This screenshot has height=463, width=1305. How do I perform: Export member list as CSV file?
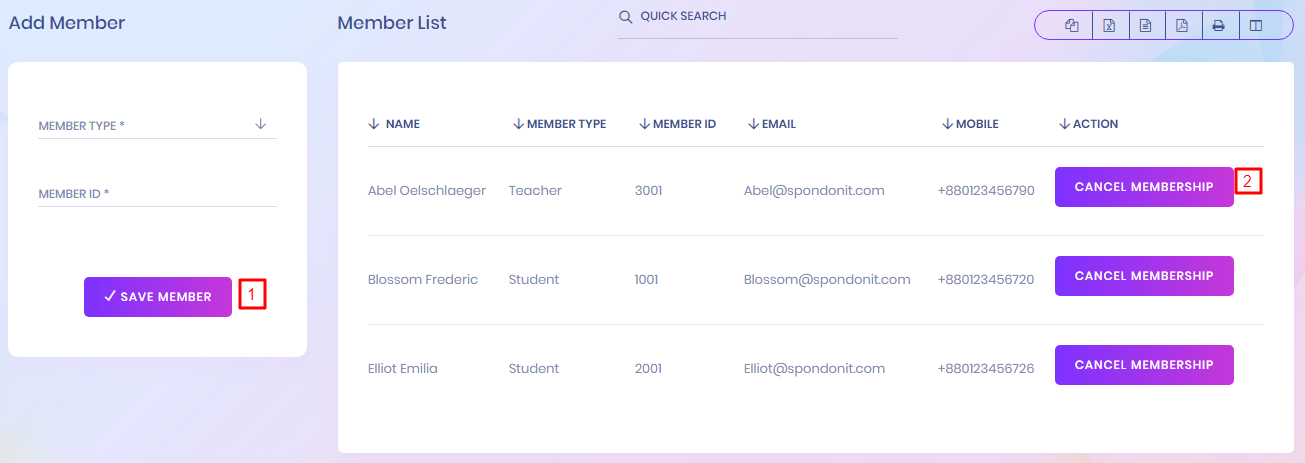[x=1145, y=26]
